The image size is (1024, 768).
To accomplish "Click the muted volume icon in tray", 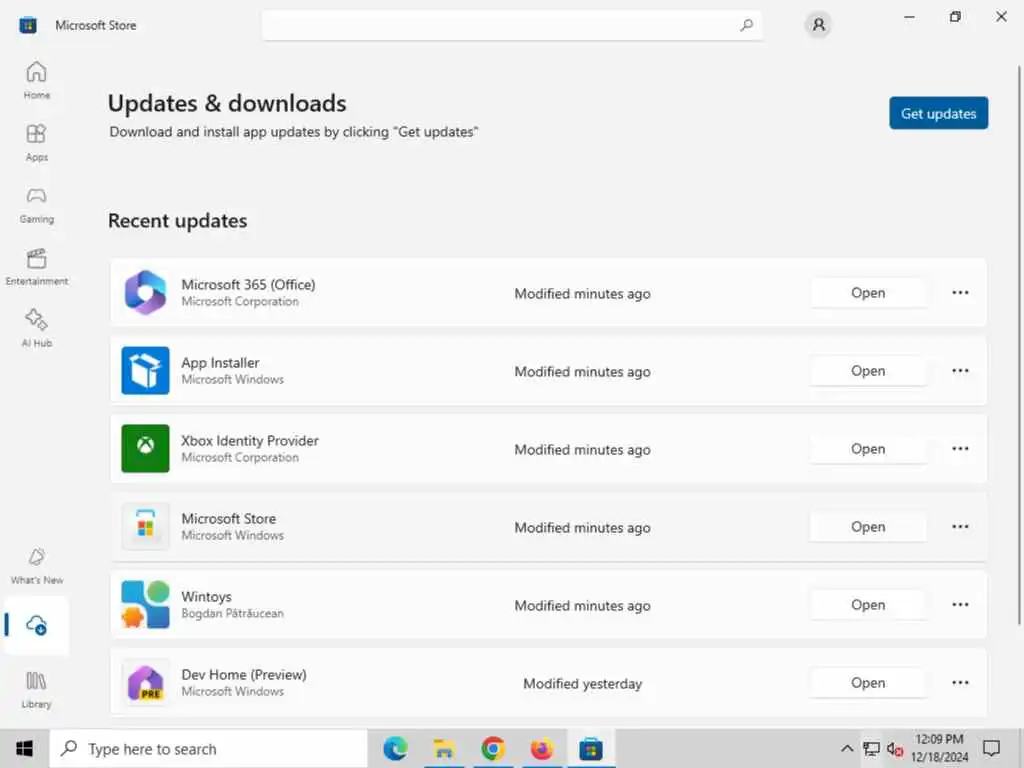I will pos(895,748).
